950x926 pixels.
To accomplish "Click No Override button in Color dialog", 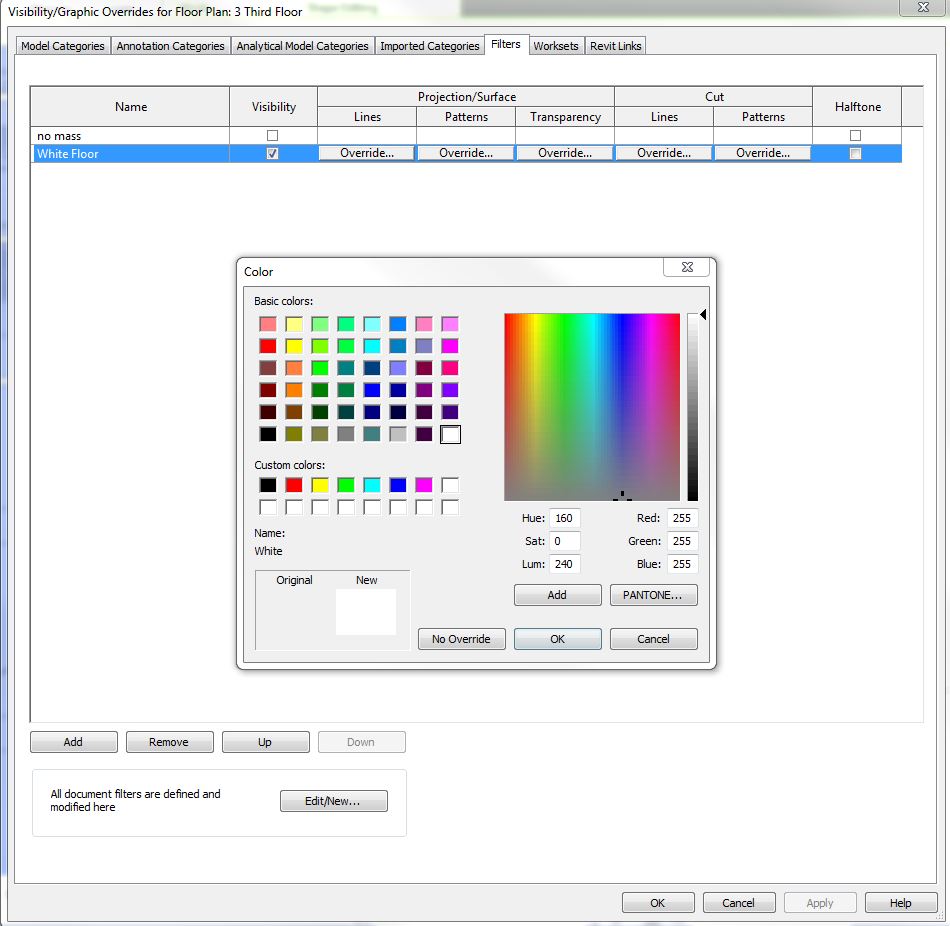I will (461, 639).
